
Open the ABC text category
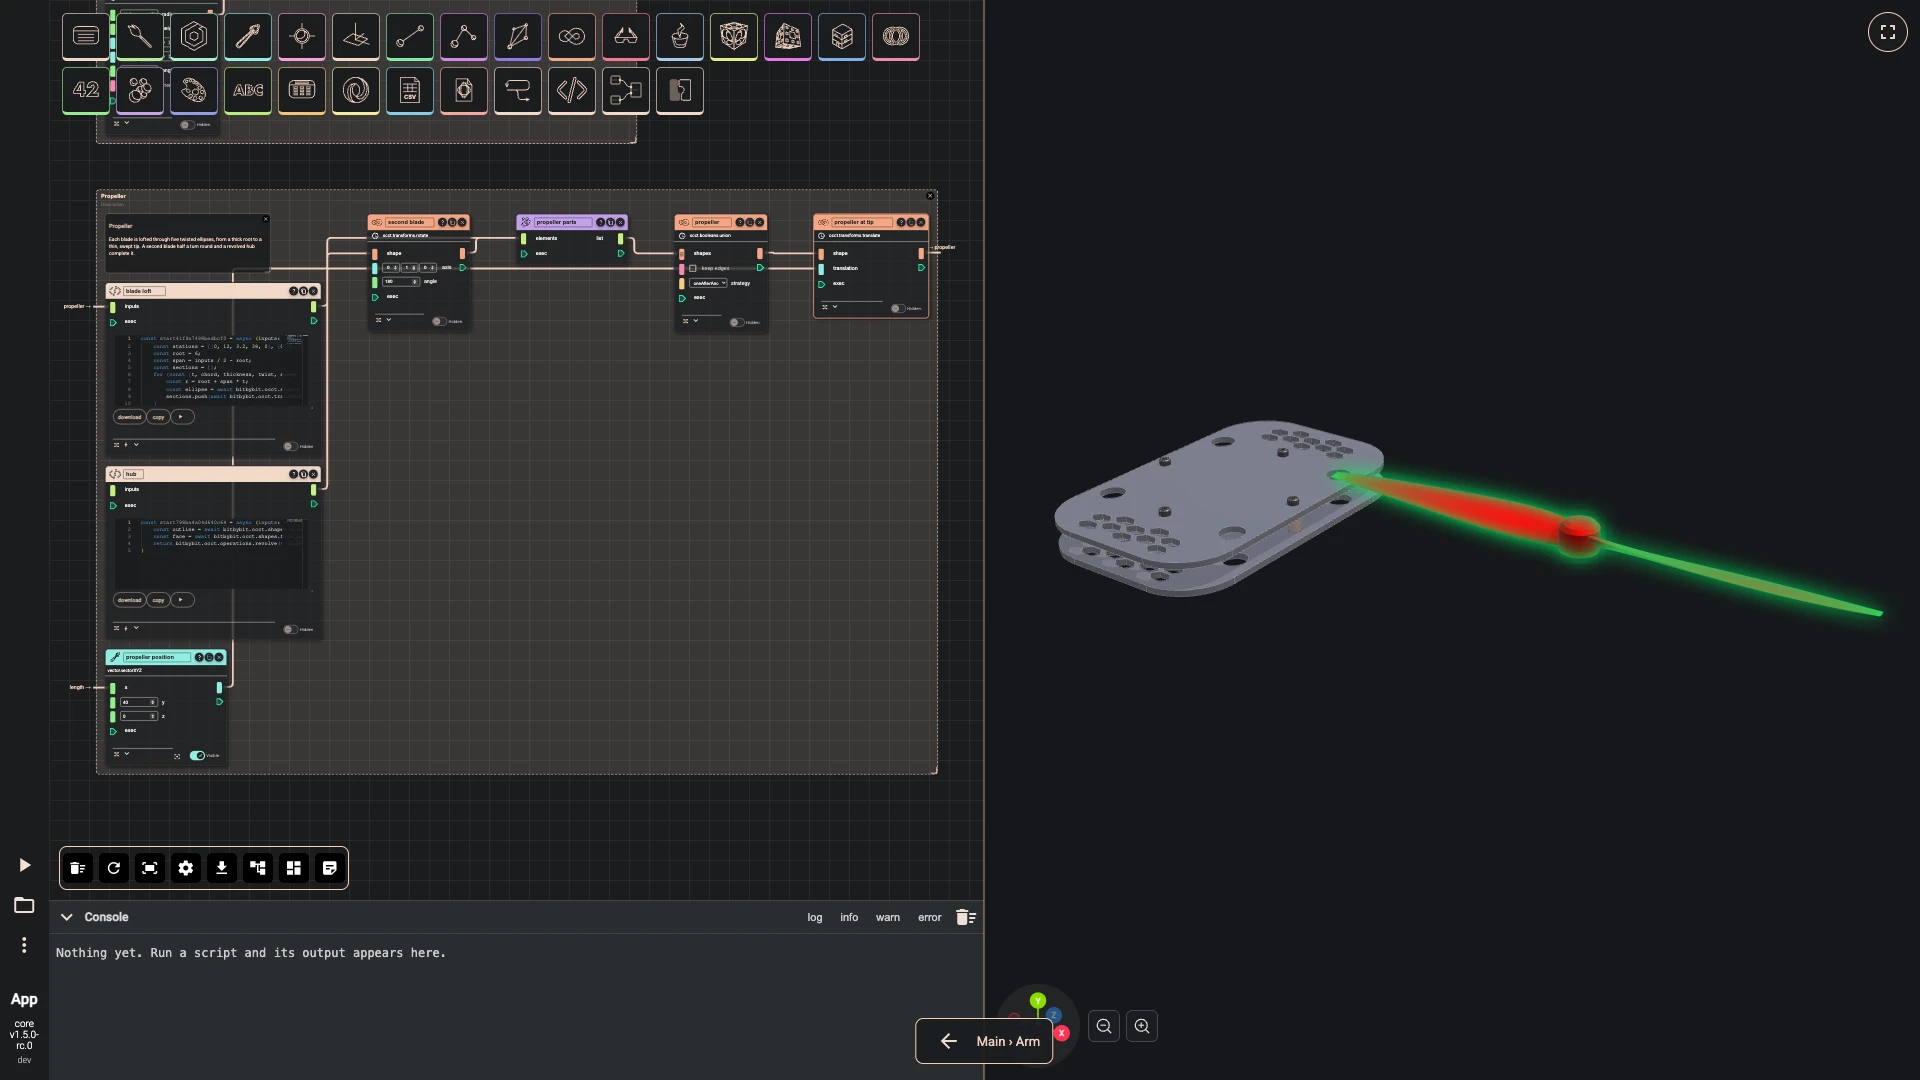pyautogui.click(x=248, y=91)
